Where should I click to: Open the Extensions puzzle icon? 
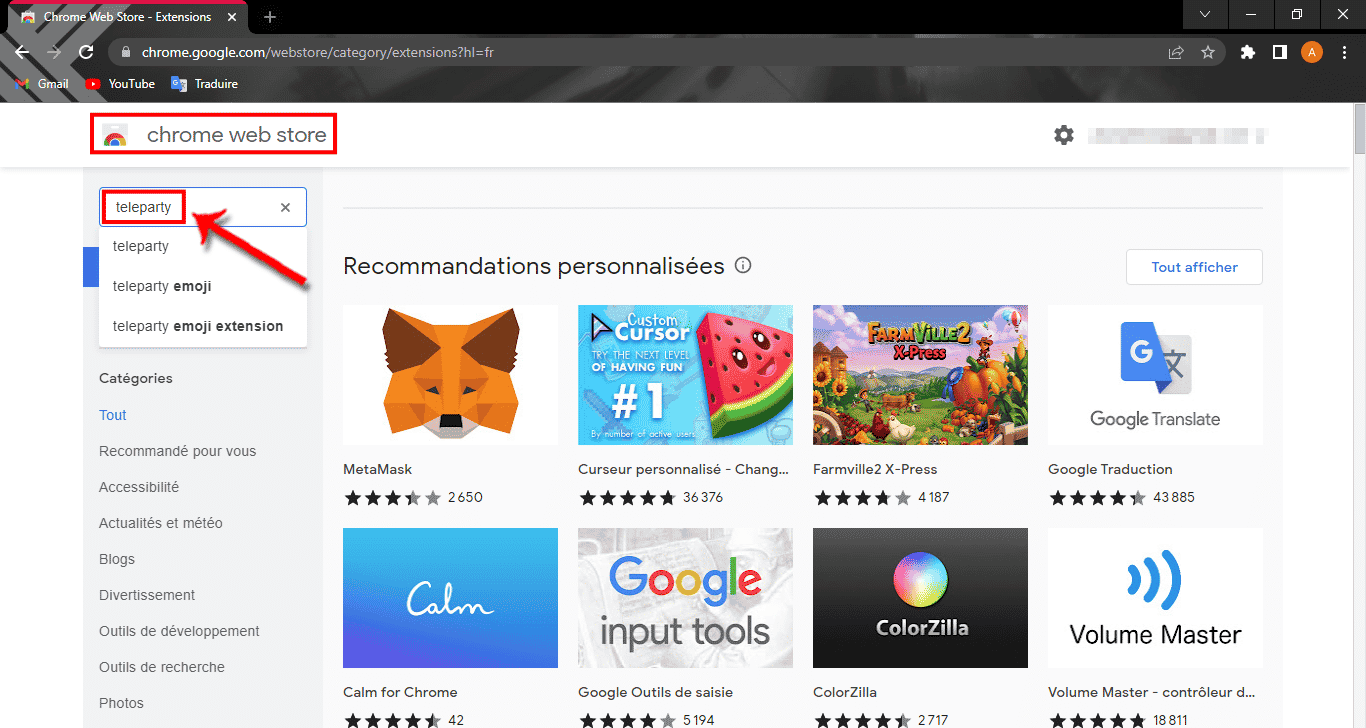(x=1247, y=52)
